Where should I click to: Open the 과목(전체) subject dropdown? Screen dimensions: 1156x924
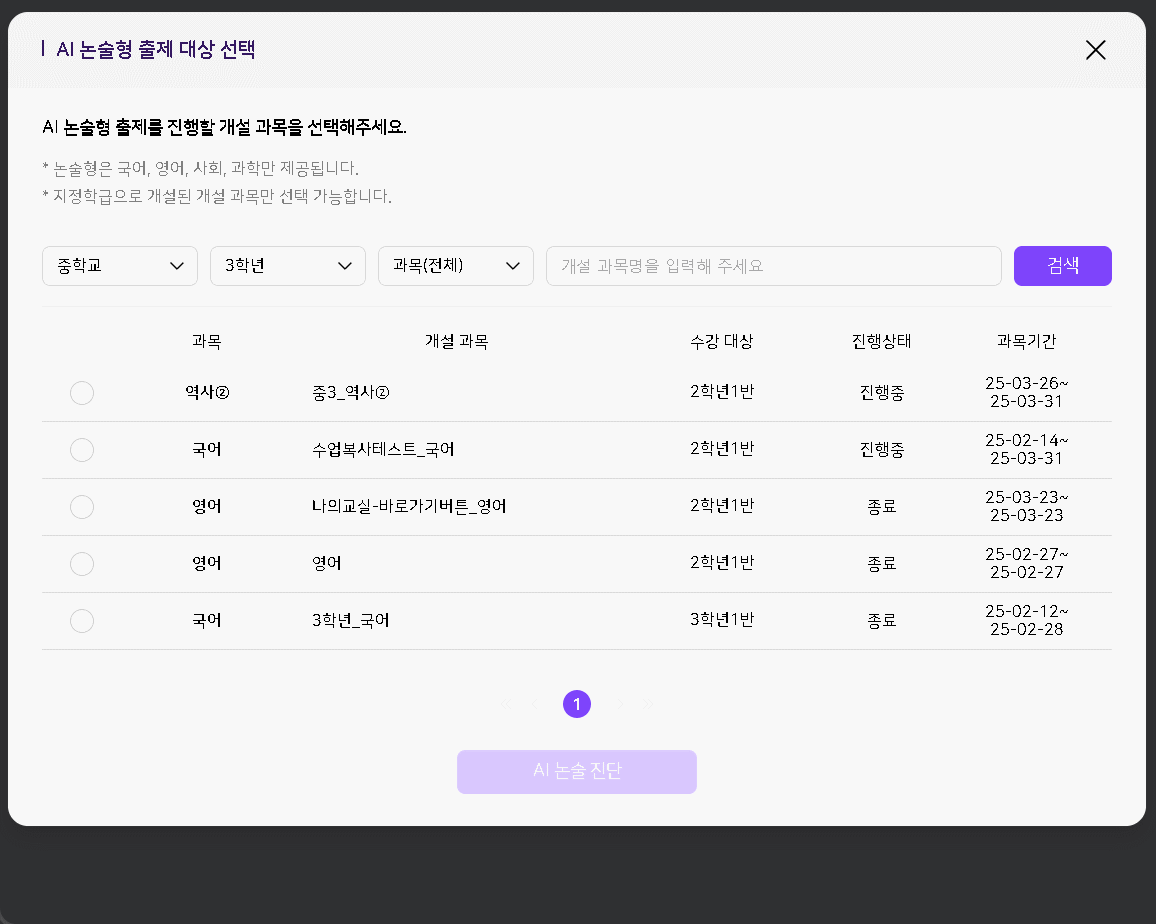coord(456,266)
